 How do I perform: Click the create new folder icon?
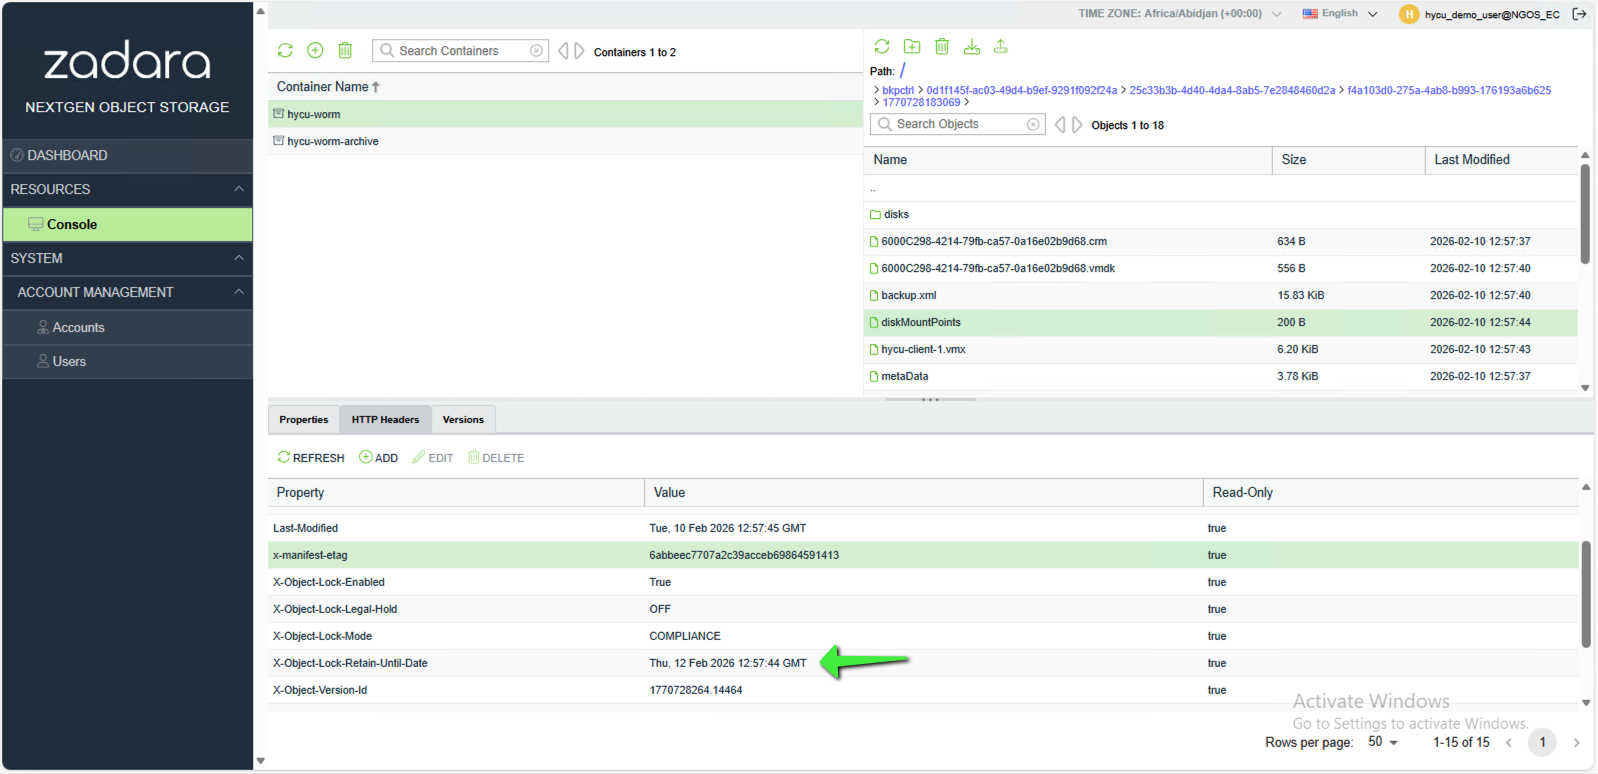tap(912, 46)
